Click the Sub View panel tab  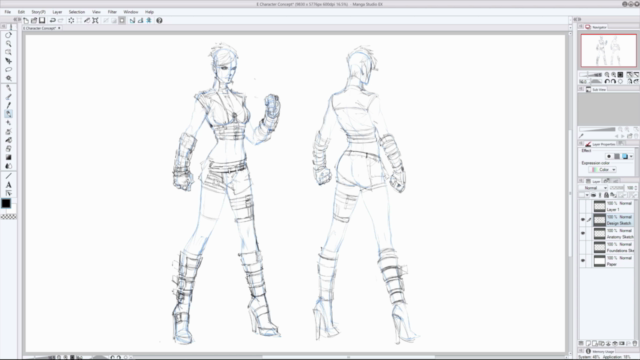[596, 89]
